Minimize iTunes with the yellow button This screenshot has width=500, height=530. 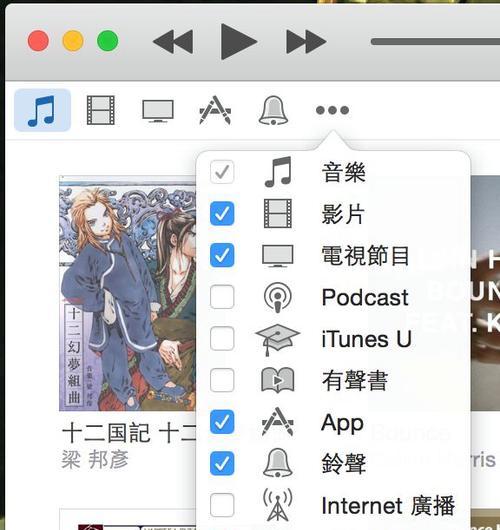point(73,41)
